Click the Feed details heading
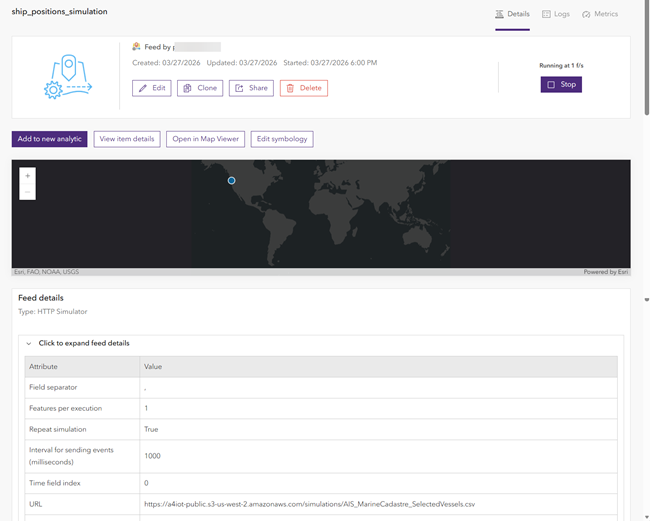The image size is (650, 521). (x=41, y=298)
